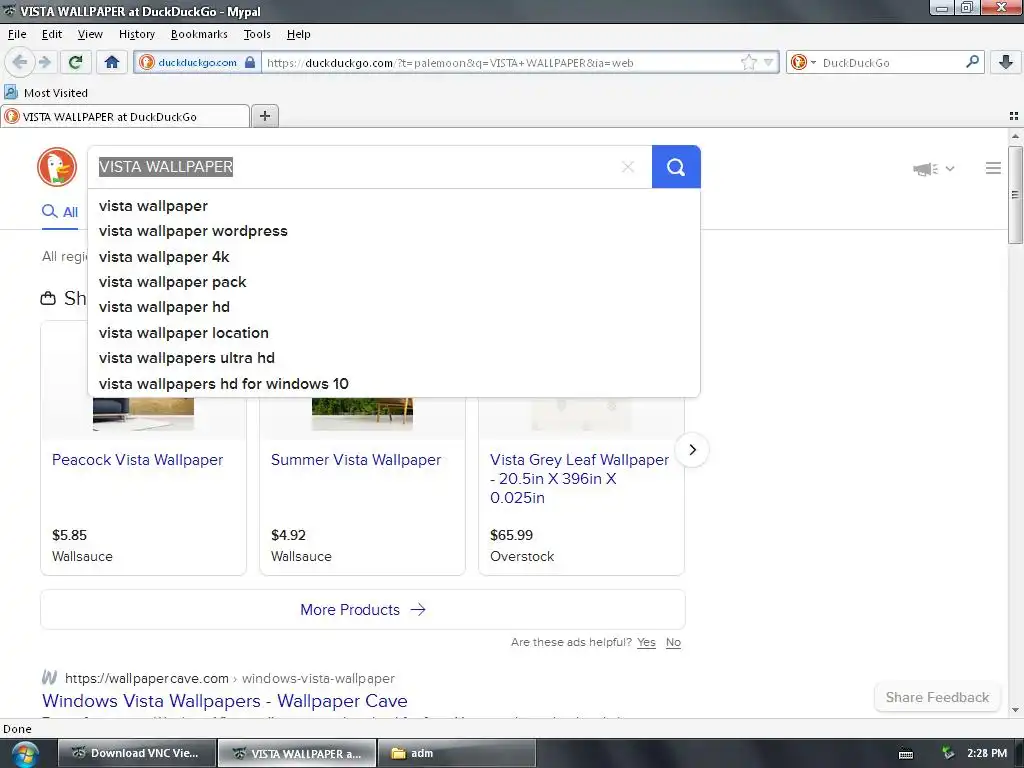The image size is (1024, 768).
Task: Click the Share Feedback button
Action: point(937,697)
